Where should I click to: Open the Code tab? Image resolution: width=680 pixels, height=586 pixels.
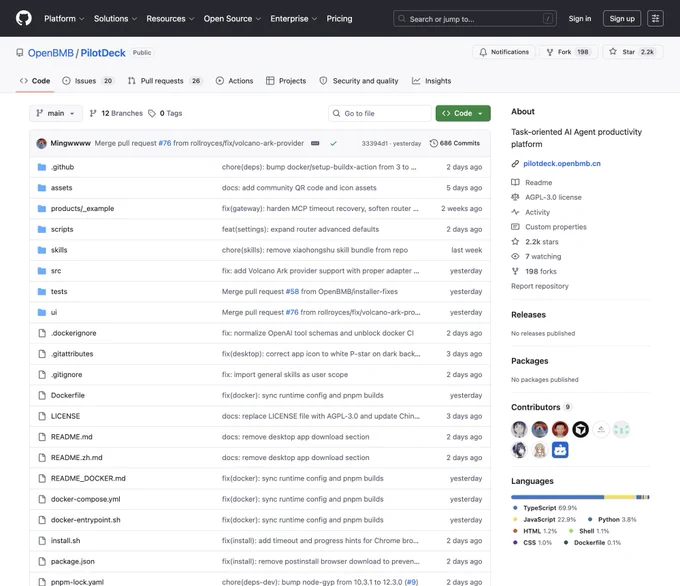pos(35,81)
